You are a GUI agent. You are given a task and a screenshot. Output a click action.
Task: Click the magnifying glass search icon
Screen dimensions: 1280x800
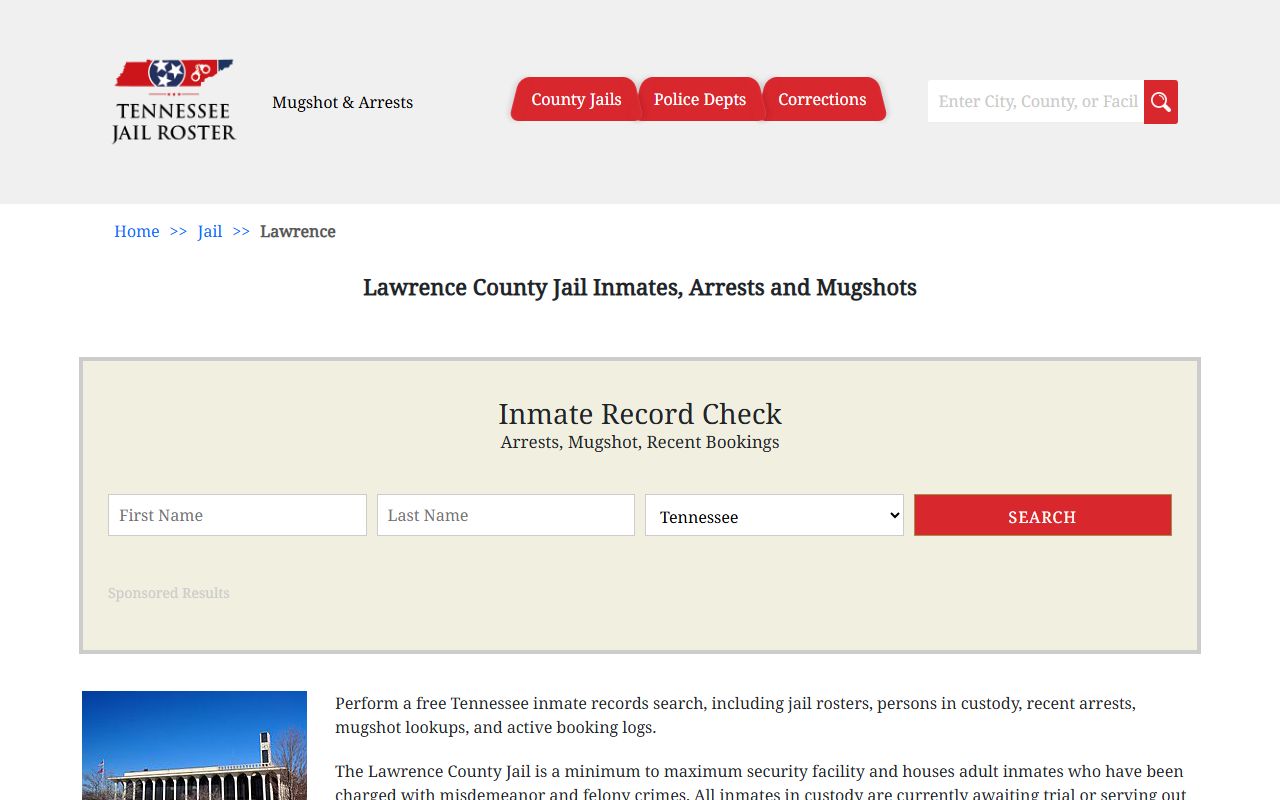(x=1161, y=102)
